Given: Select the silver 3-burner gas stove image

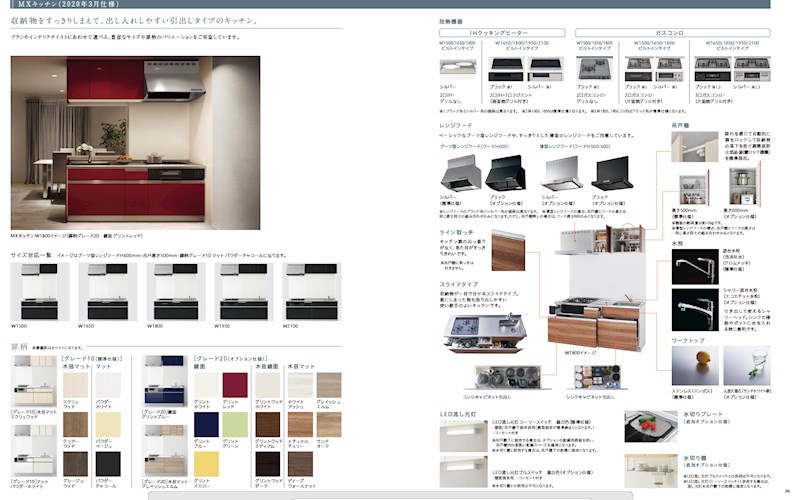Looking at the screenshot, I should click(752, 69).
